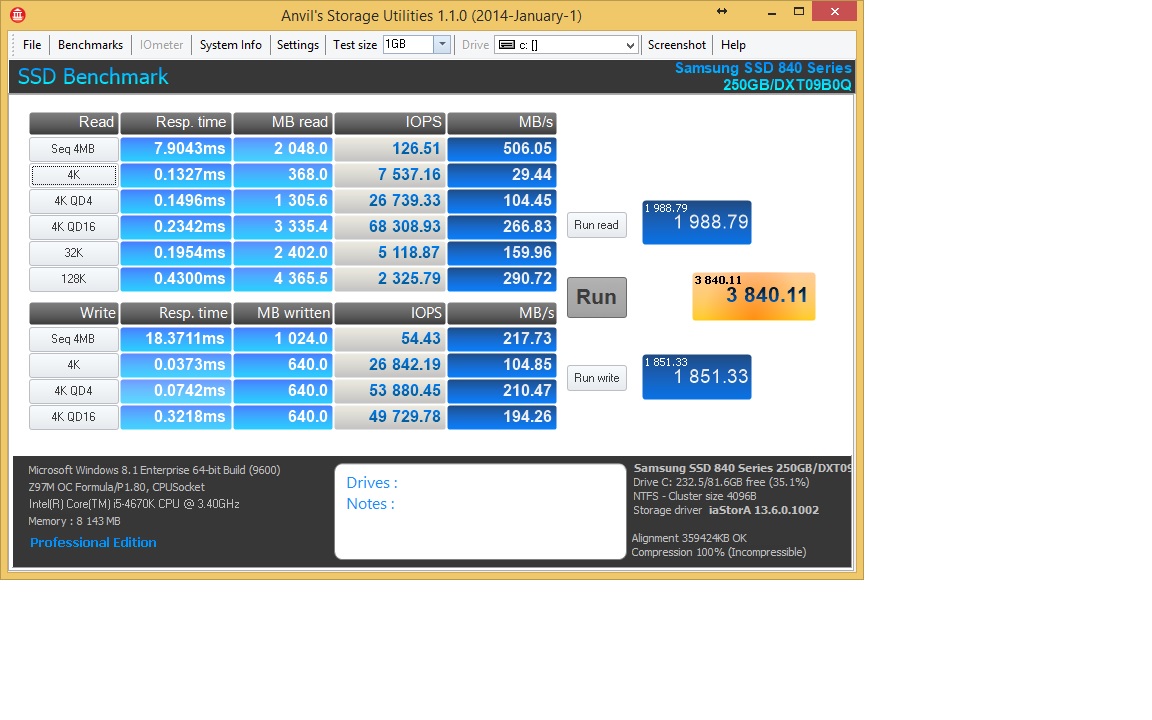Screen dimensions: 1152x720
Task: Close the Anvil's Storage Utilities window
Action: point(835,11)
